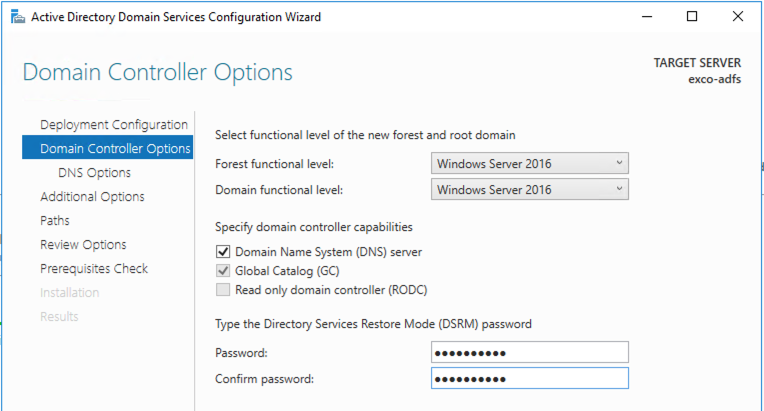Open the DNS Options page
Viewport: 764px width, 411px height.
pyautogui.click(x=94, y=173)
